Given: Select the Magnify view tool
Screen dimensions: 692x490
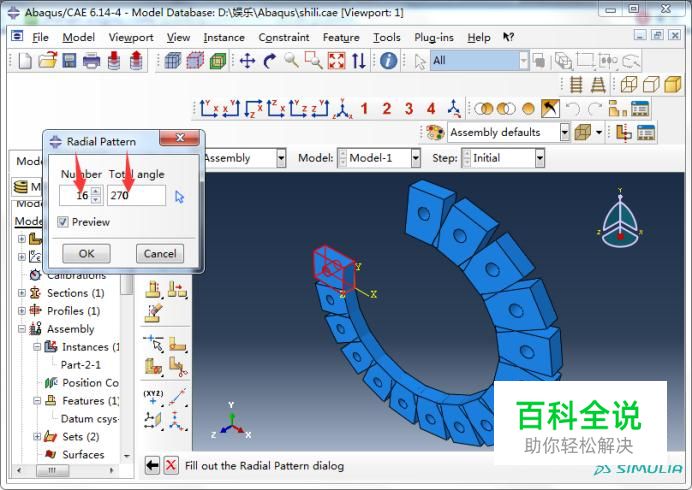Looking at the screenshot, I should [291, 60].
